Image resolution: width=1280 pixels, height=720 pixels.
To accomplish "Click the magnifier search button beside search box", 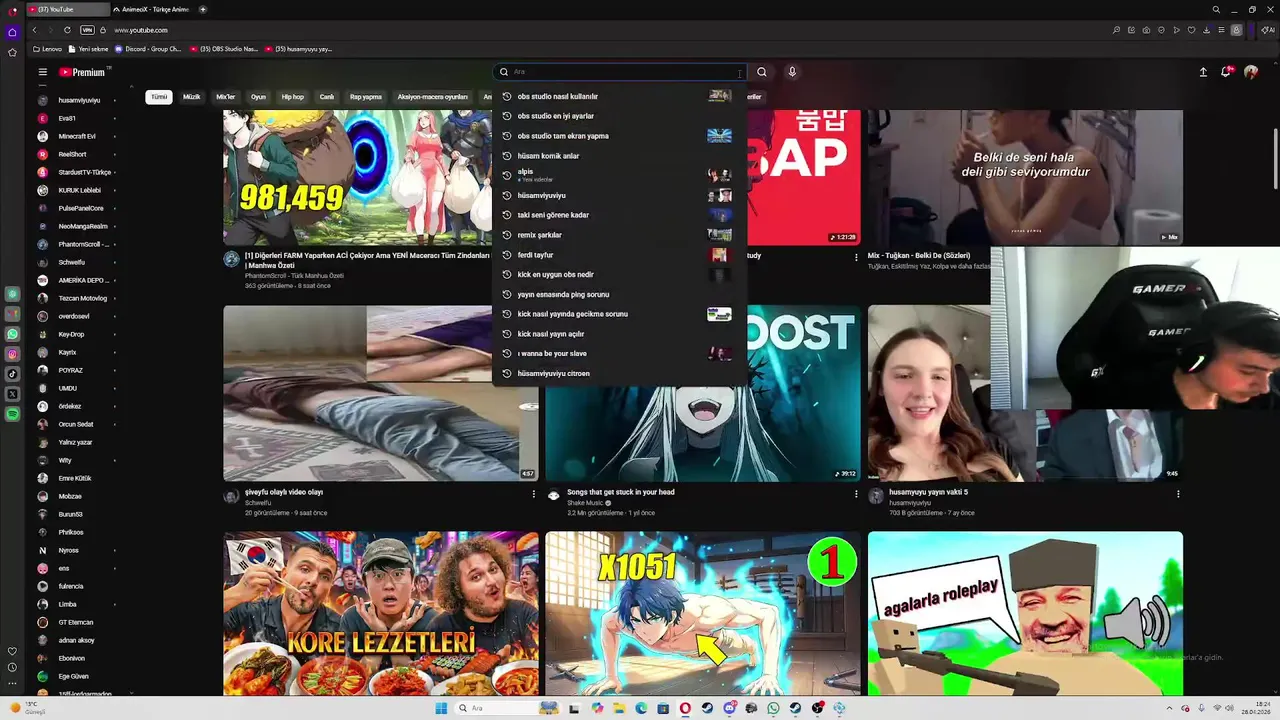I will 761,72.
